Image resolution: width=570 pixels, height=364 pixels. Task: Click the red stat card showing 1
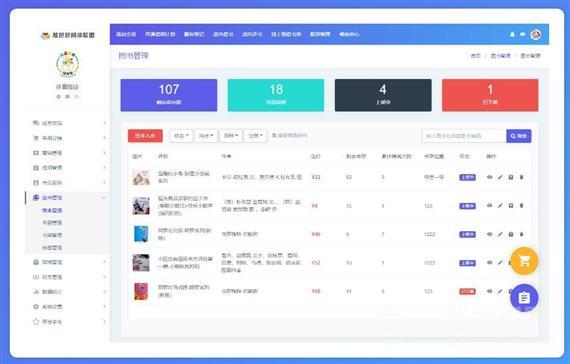coord(490,95)
